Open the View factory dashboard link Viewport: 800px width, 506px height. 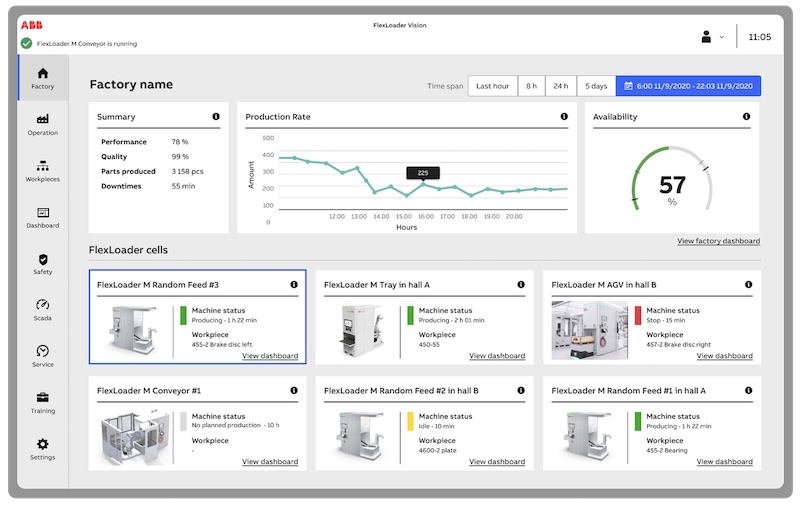718,241
